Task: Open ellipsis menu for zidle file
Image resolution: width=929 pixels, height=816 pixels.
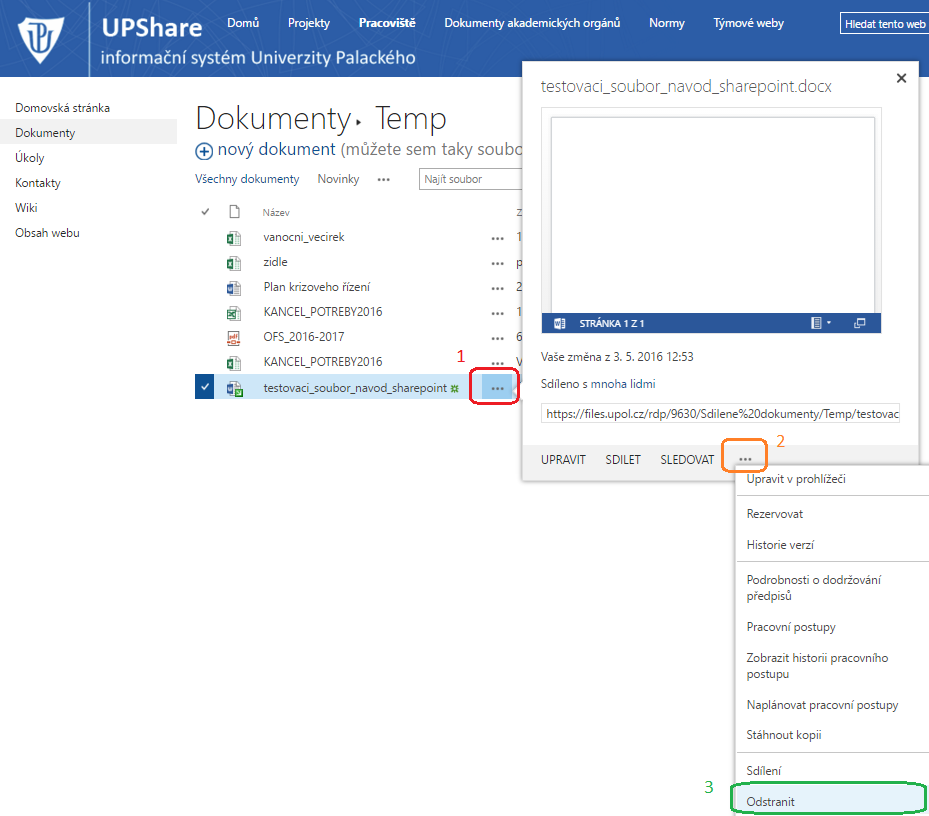Action: click(497, 263)
